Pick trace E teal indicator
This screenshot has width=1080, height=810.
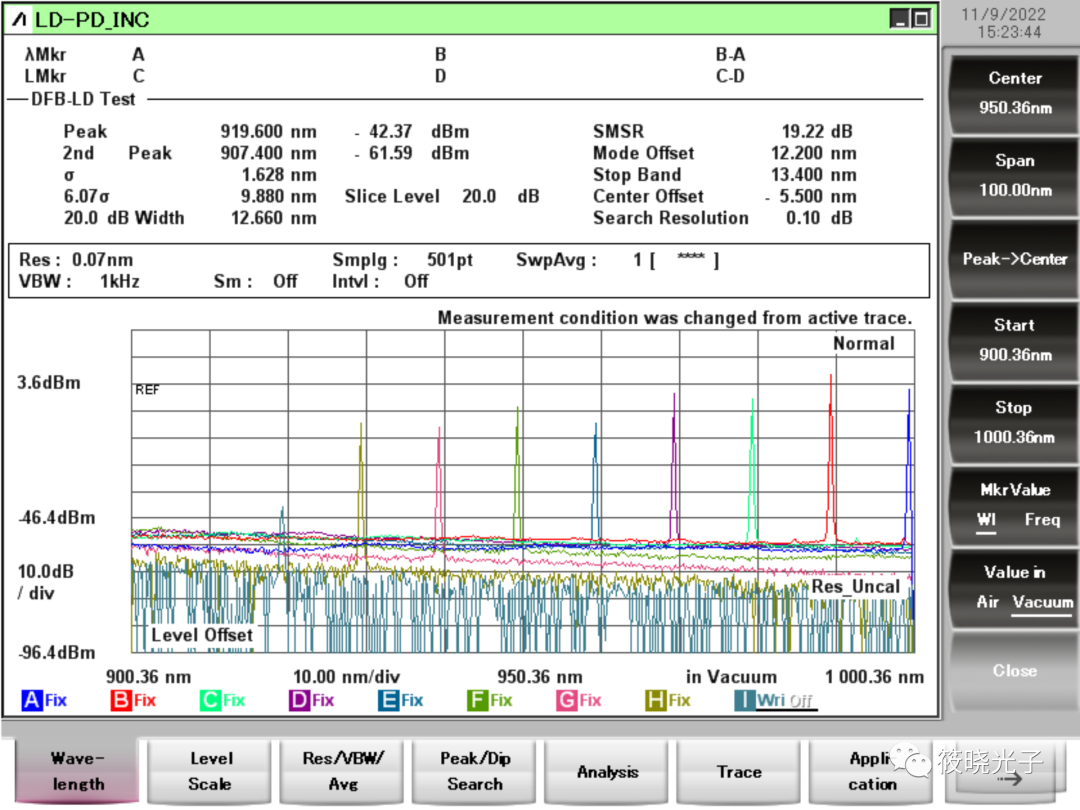pos(388,700)
